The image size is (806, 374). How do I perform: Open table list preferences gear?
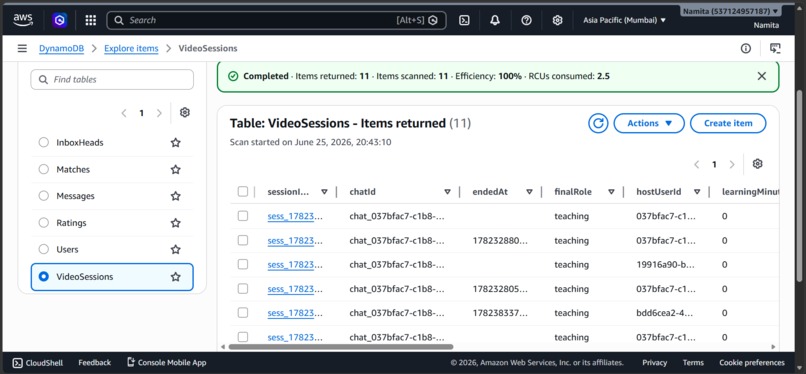[x=185, y=113]
